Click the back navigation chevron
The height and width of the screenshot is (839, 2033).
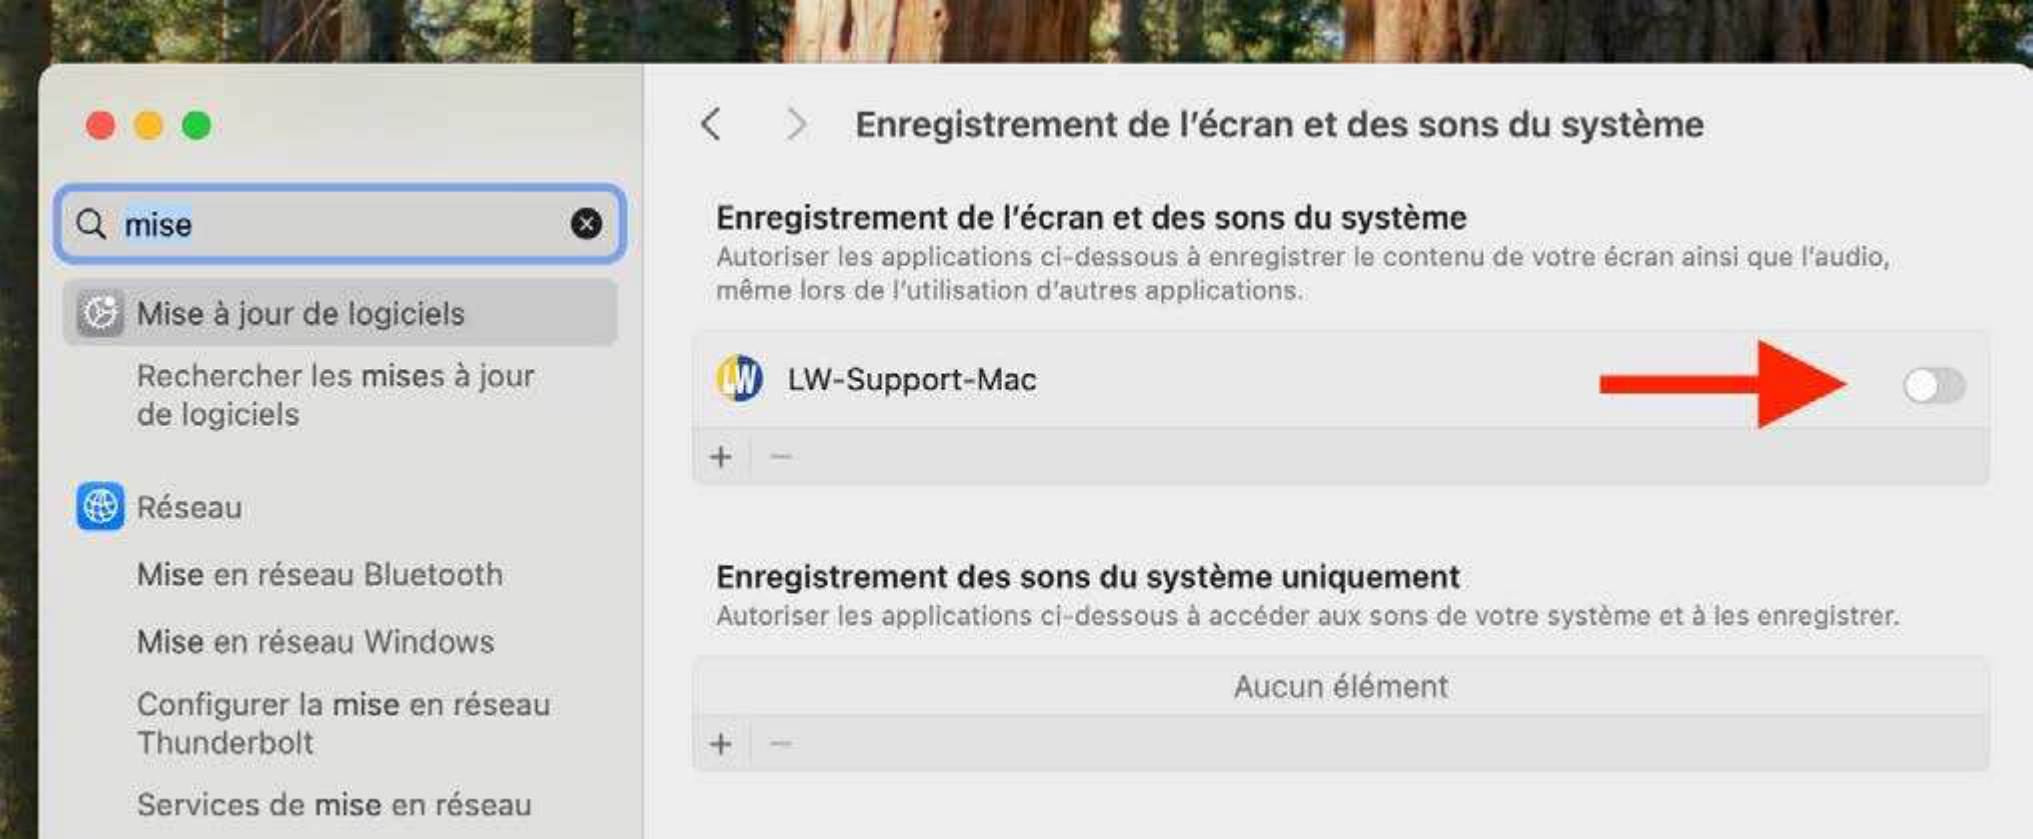[x=711, y=124]
